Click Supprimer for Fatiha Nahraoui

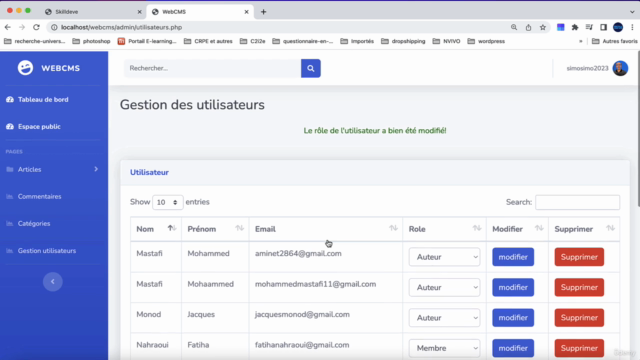coord(579,348)
